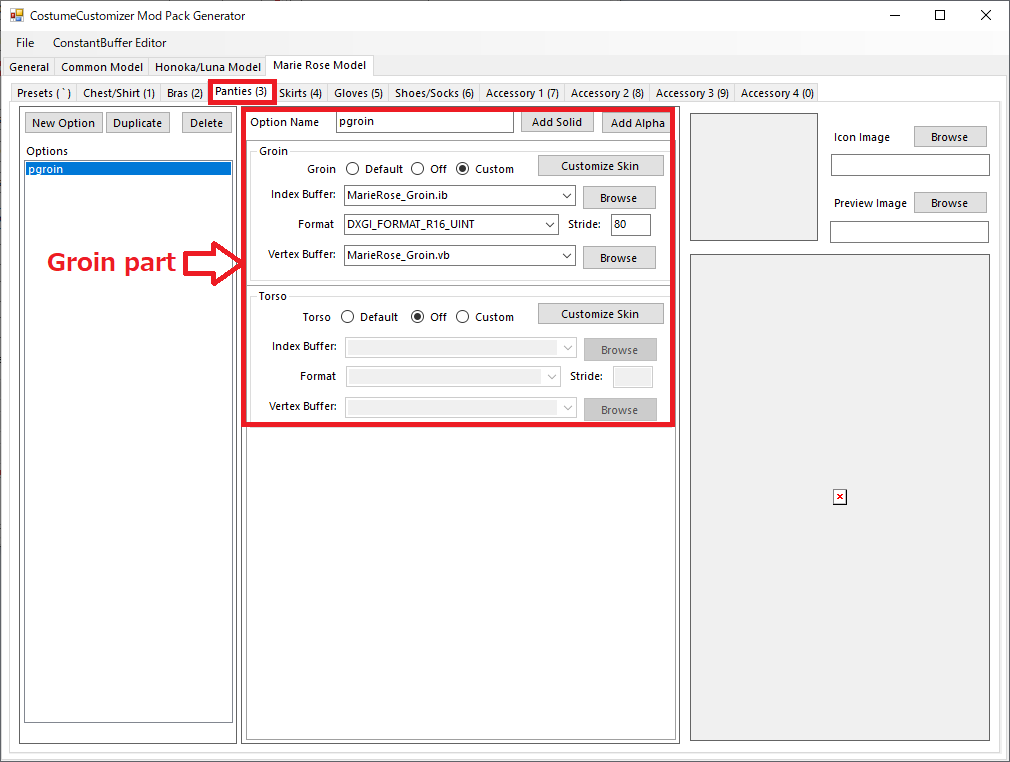Screen dimensions: 1010x762
Task: Click Add Solid button
Action: point(557,122)
